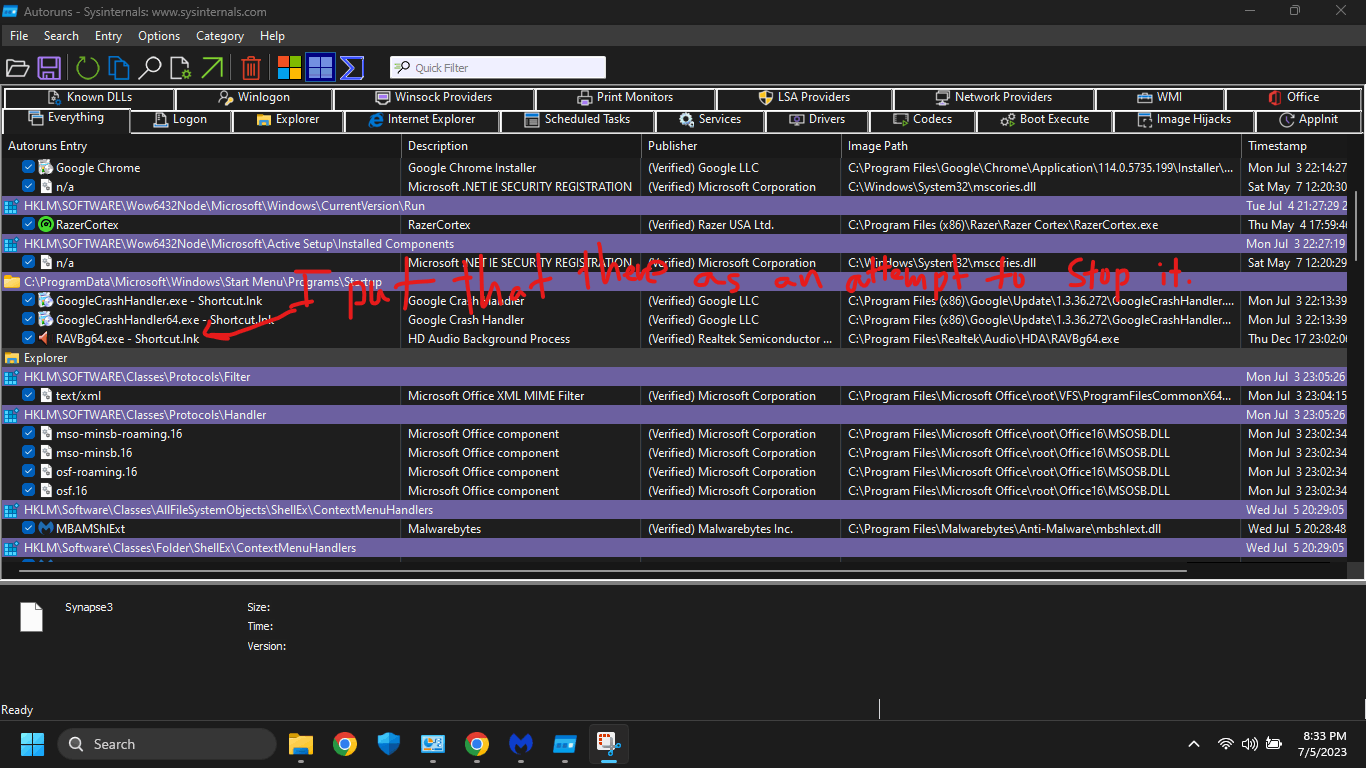Sort by Image Path column header
The image size is (1366, 768).
[1042, 146]
